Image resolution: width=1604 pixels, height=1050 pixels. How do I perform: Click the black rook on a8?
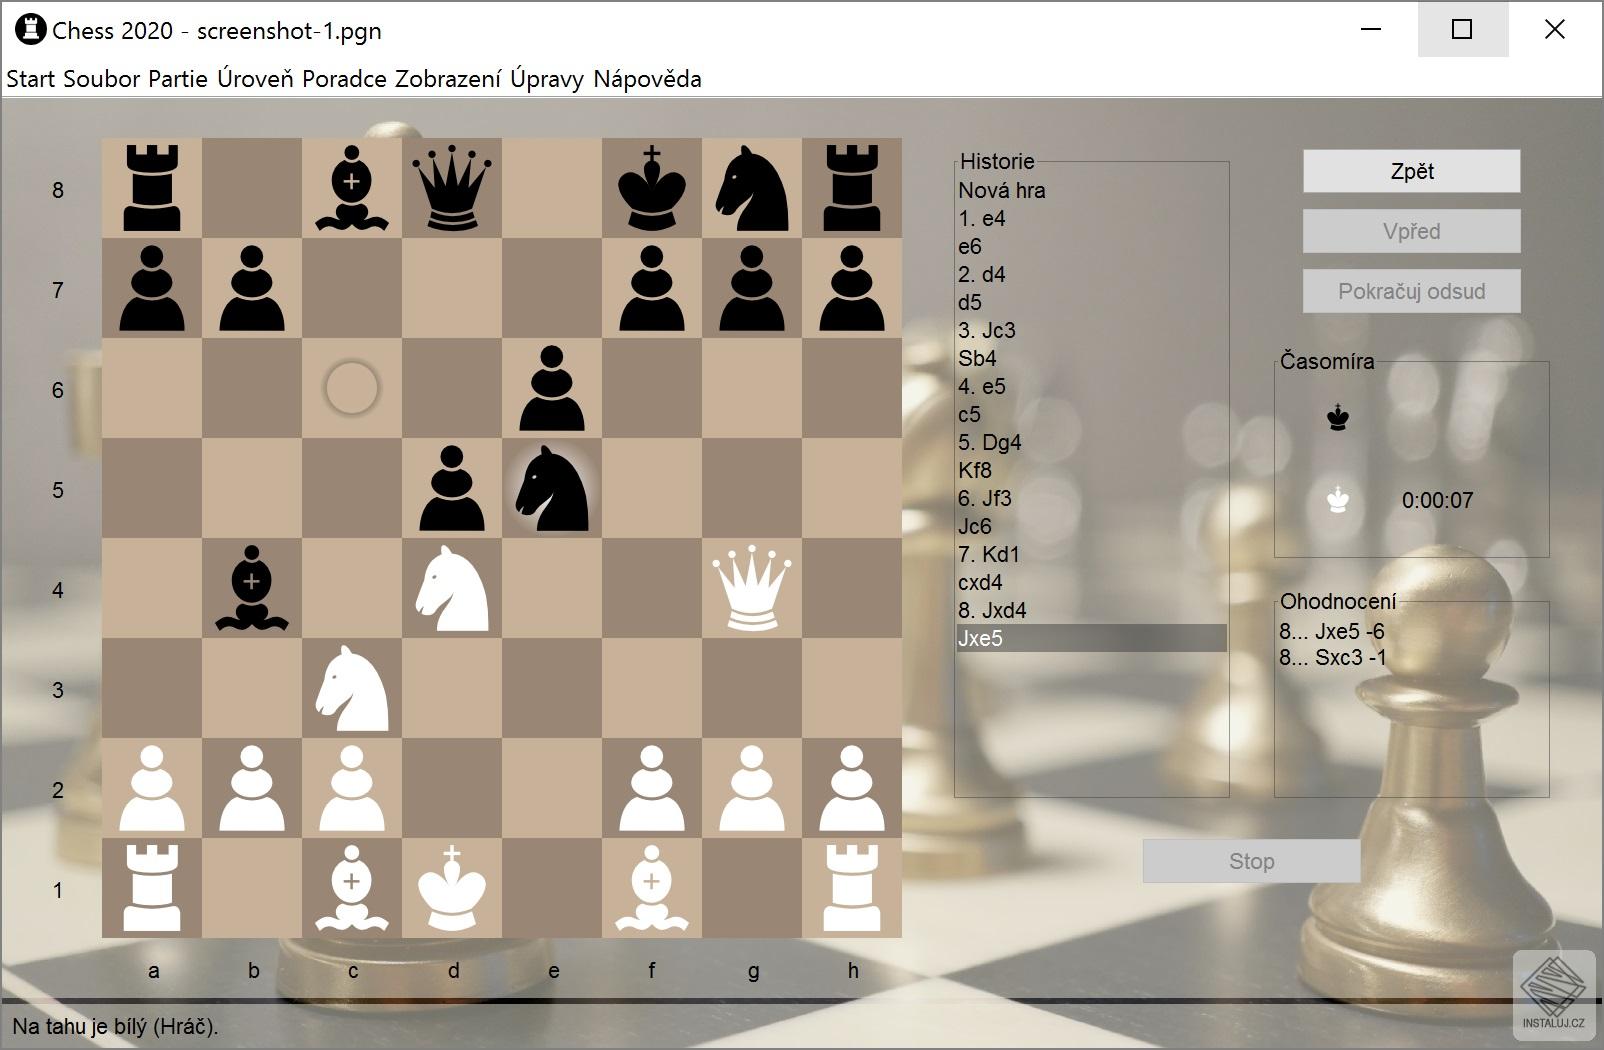click(x=152, y=190)
